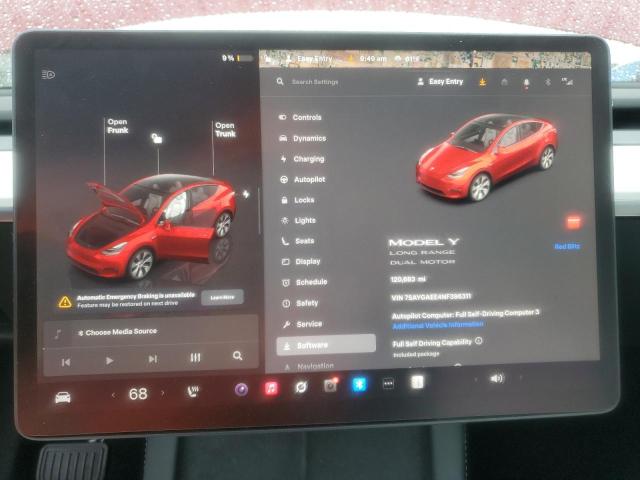Tap the volume speaker icon

pyautogui.click(x=497, y=379)
